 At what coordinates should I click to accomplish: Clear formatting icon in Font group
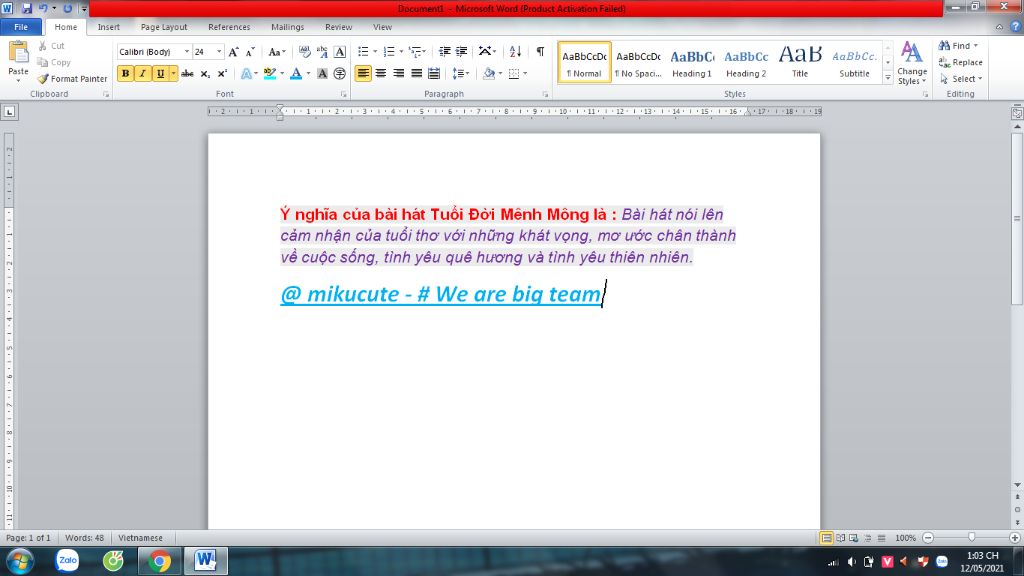tap(304, 52)
